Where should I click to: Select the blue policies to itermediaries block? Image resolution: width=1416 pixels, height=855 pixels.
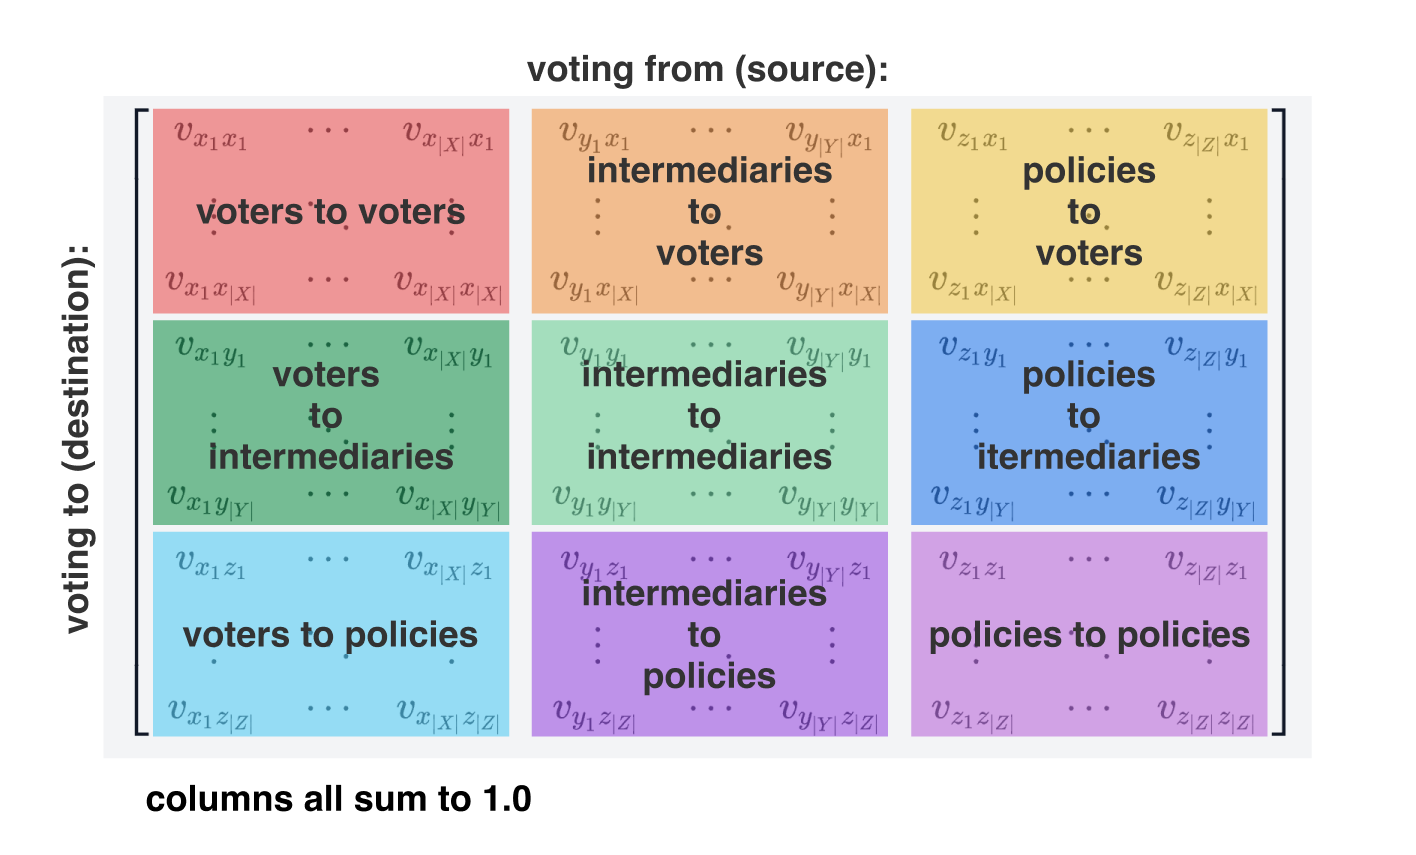[1089, 422]
